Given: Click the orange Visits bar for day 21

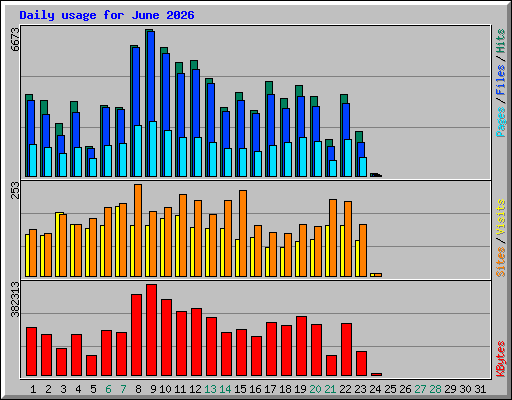Looking at the screenshot, I should [333, 238].
